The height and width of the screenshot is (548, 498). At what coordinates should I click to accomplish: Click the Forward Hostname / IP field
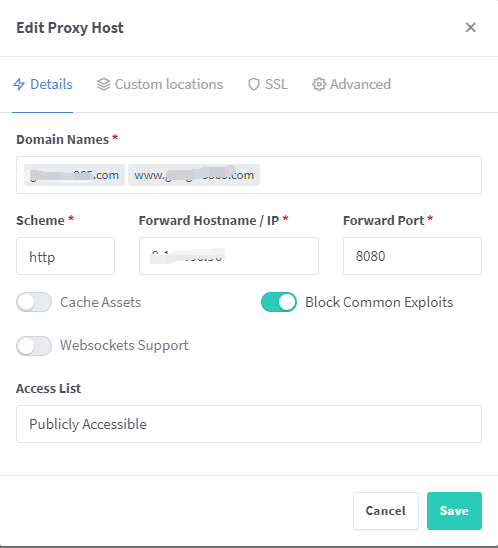[229, 256]
